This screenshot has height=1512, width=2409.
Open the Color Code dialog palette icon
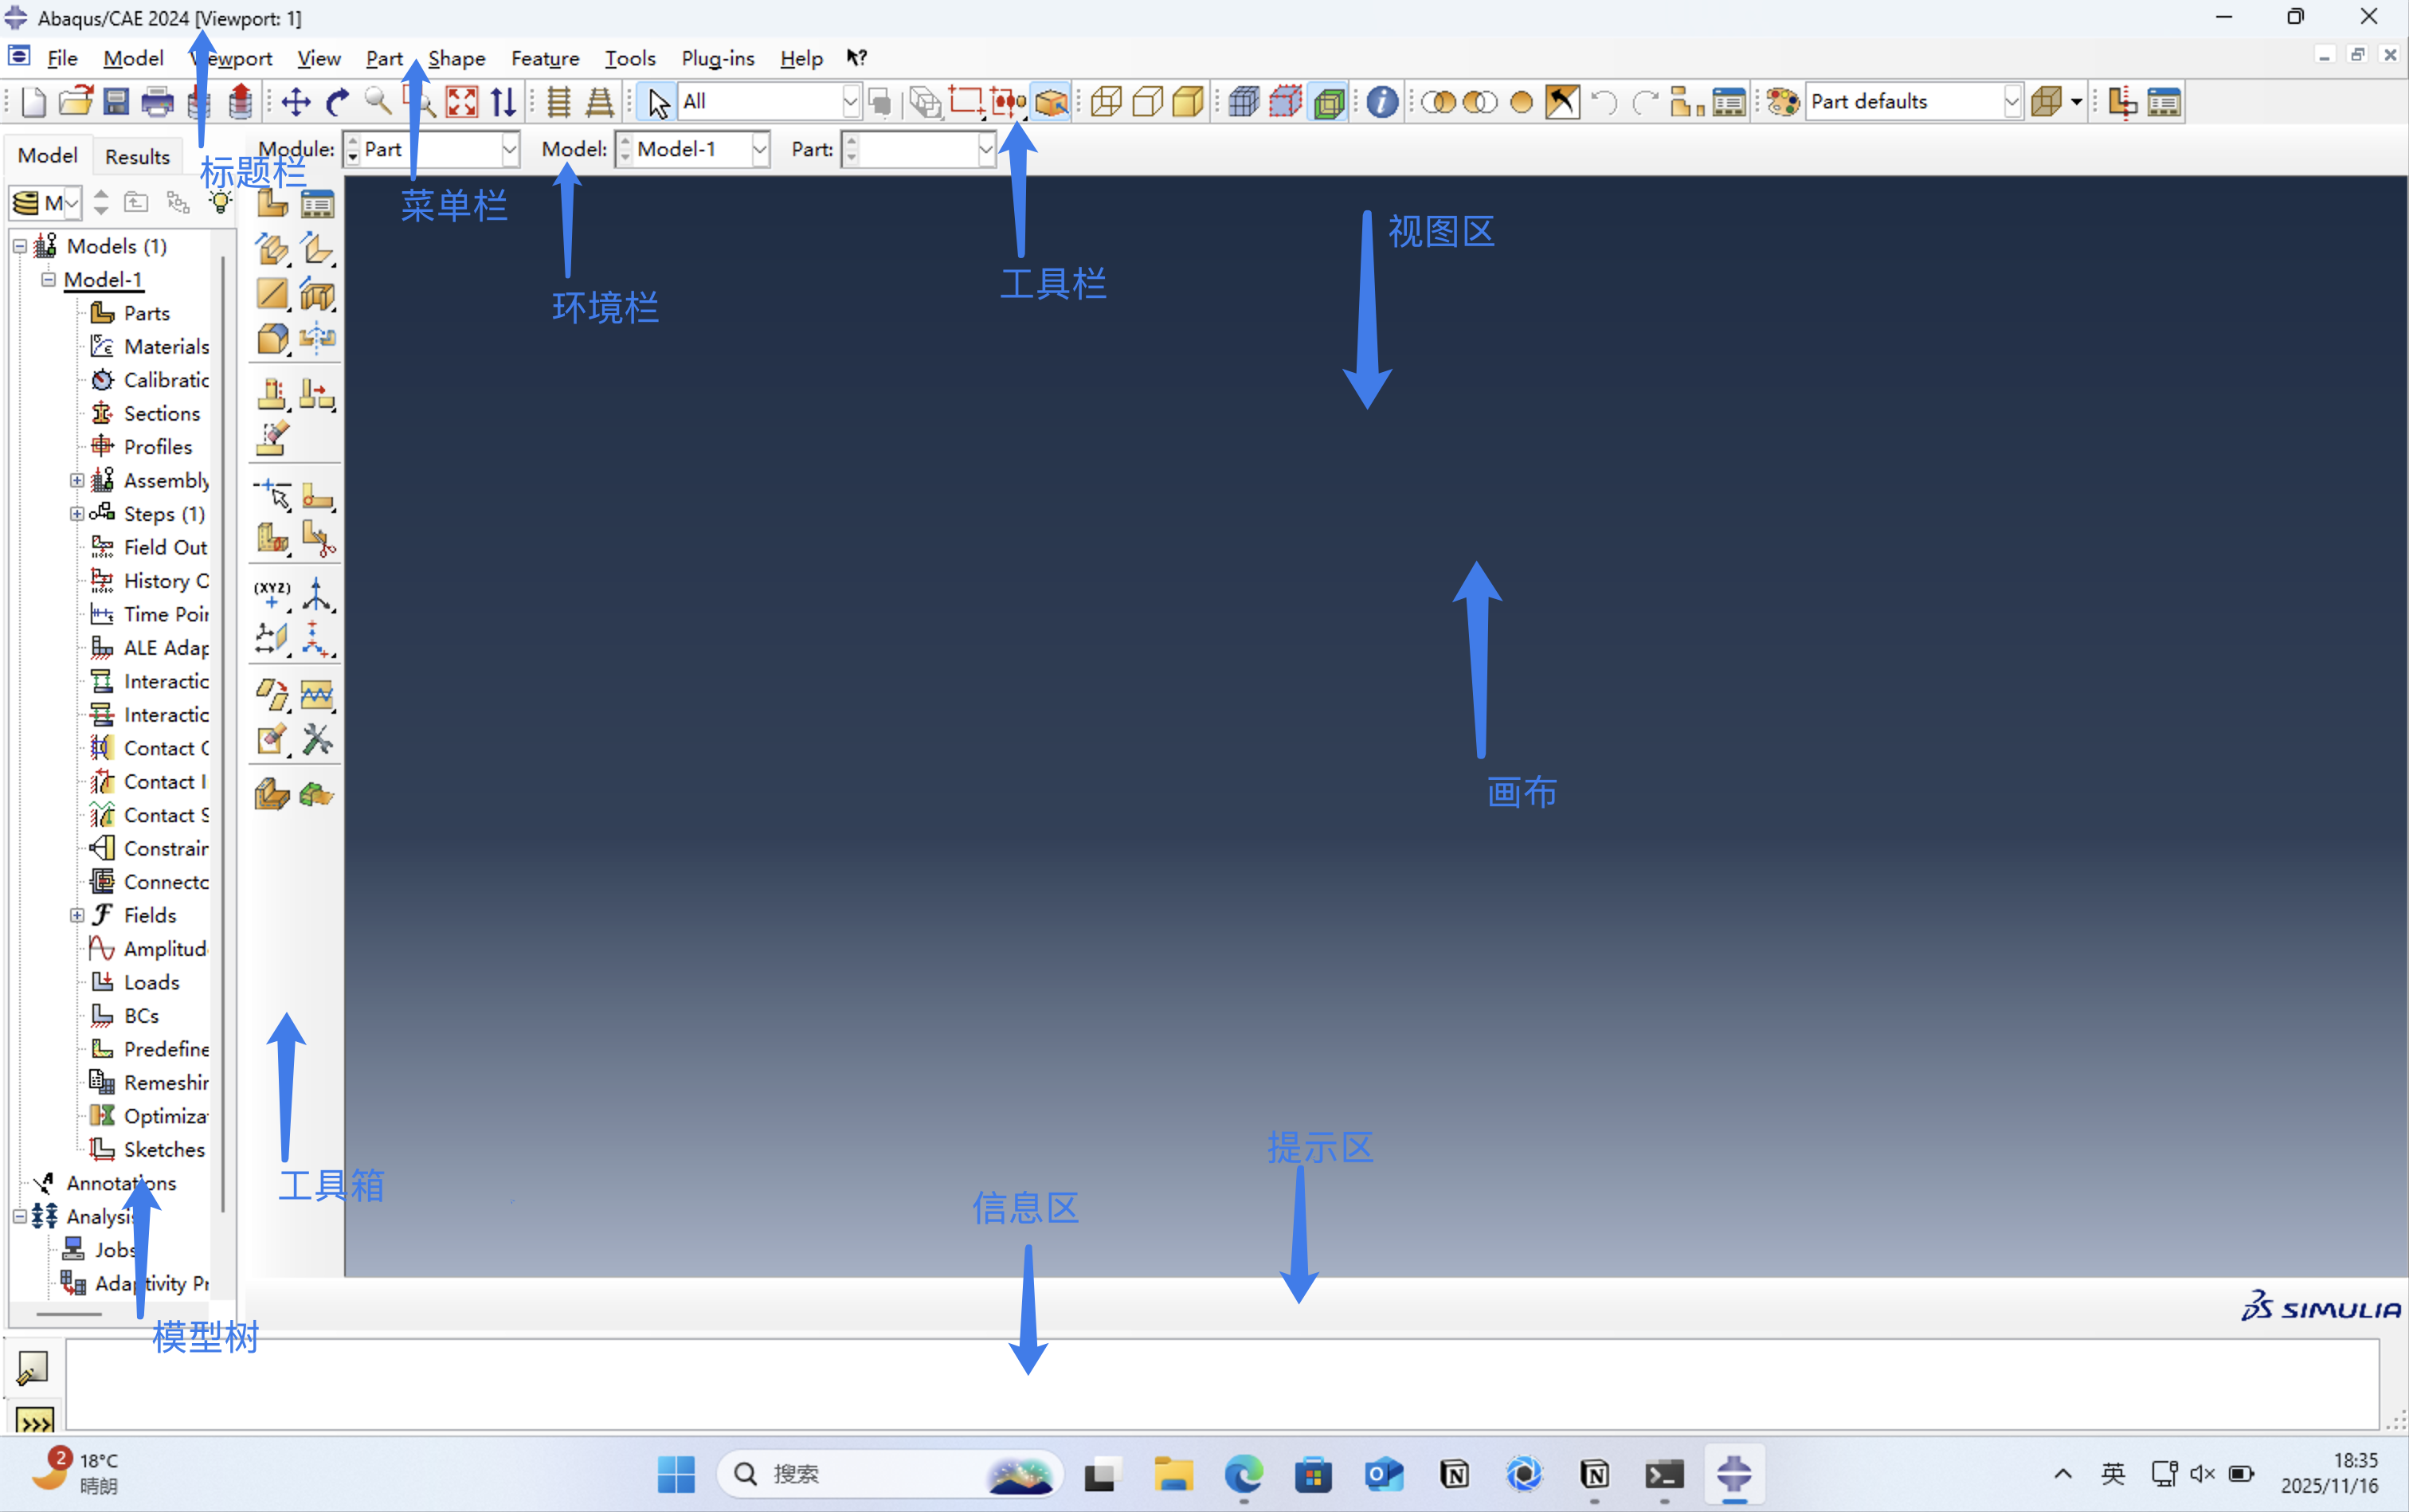click(x=1782, y=101)
